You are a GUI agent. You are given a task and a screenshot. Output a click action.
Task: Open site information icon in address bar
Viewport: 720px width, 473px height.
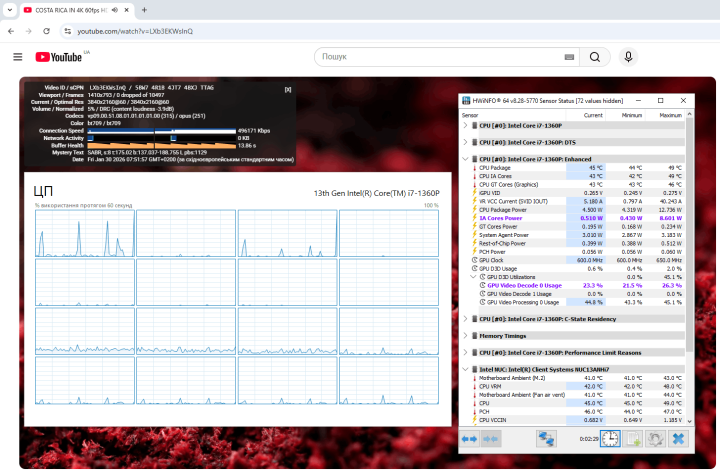68,31
